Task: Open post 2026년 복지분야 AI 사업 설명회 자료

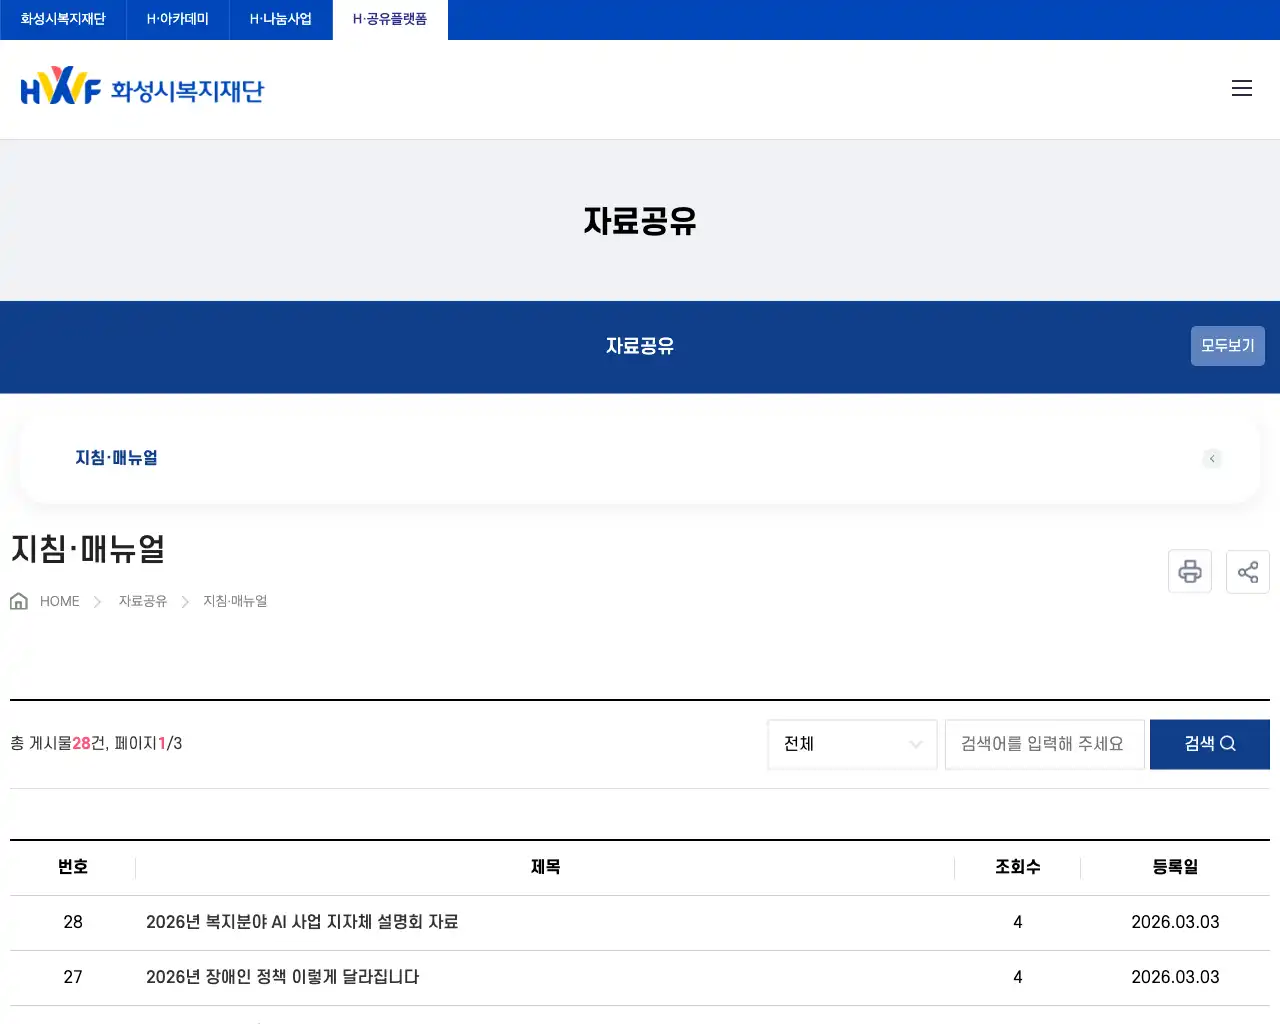Action: click(x=302, y=922)
